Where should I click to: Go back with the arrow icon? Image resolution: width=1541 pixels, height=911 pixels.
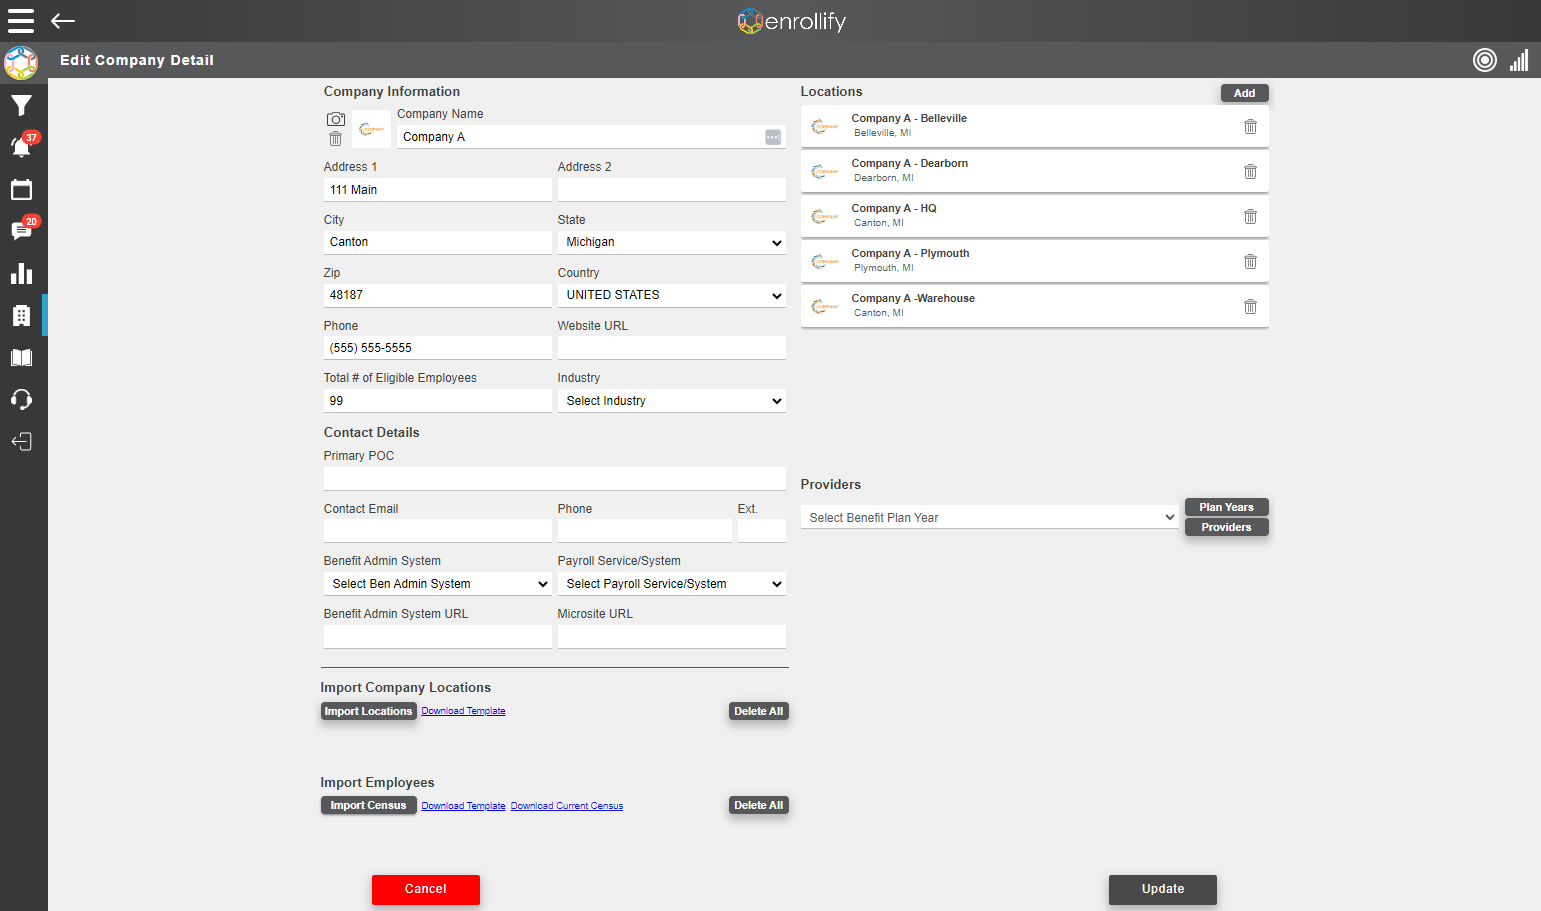coord(63,21)
